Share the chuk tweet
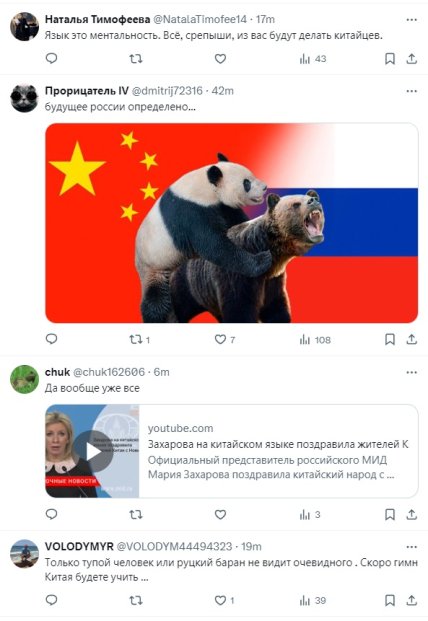Viewport: 428px width, 621px height. point(412,514)
